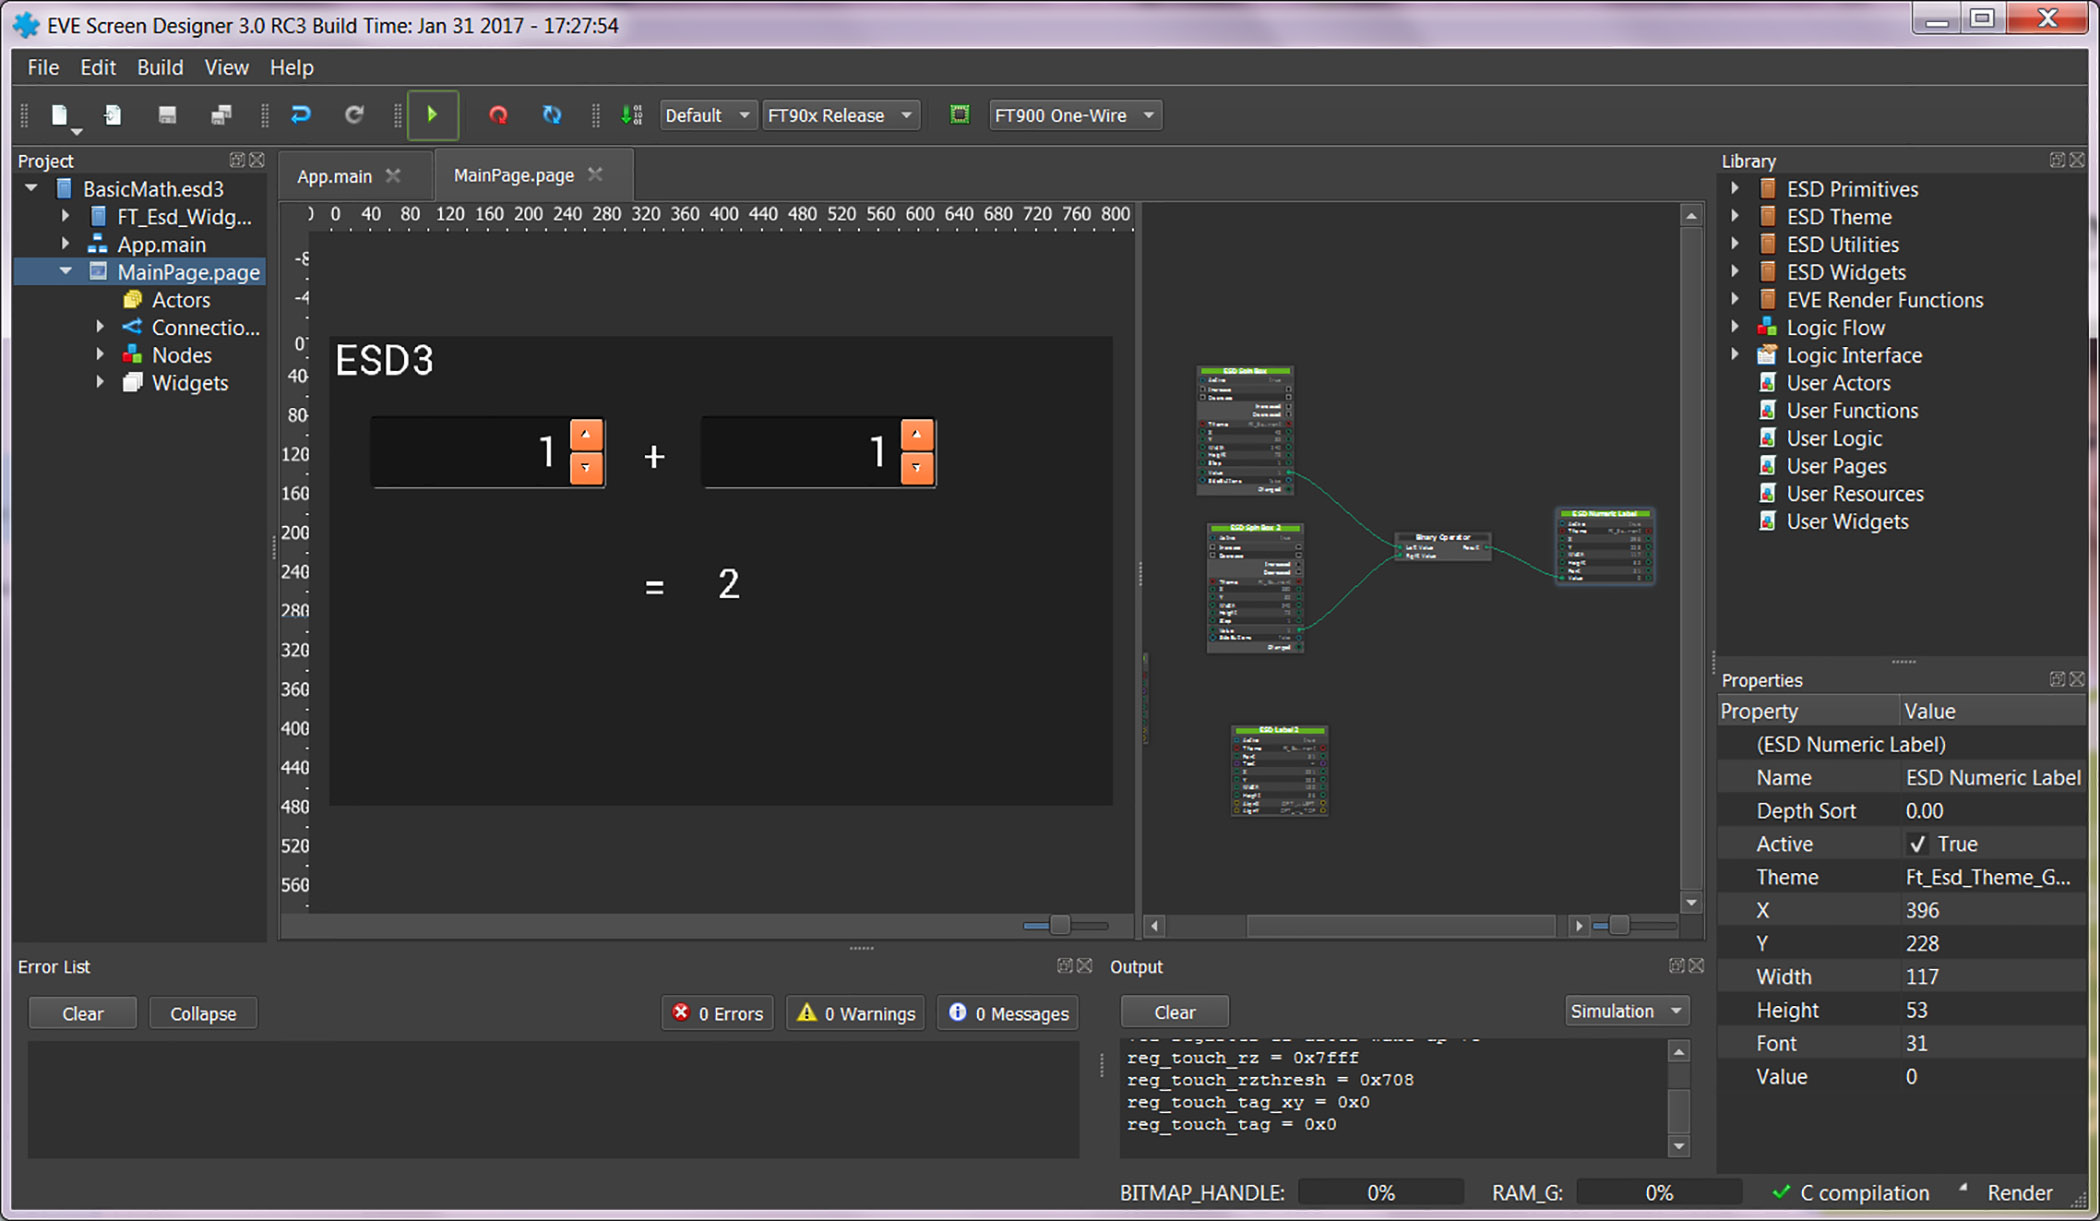Open the File menu

pos(43,67)
